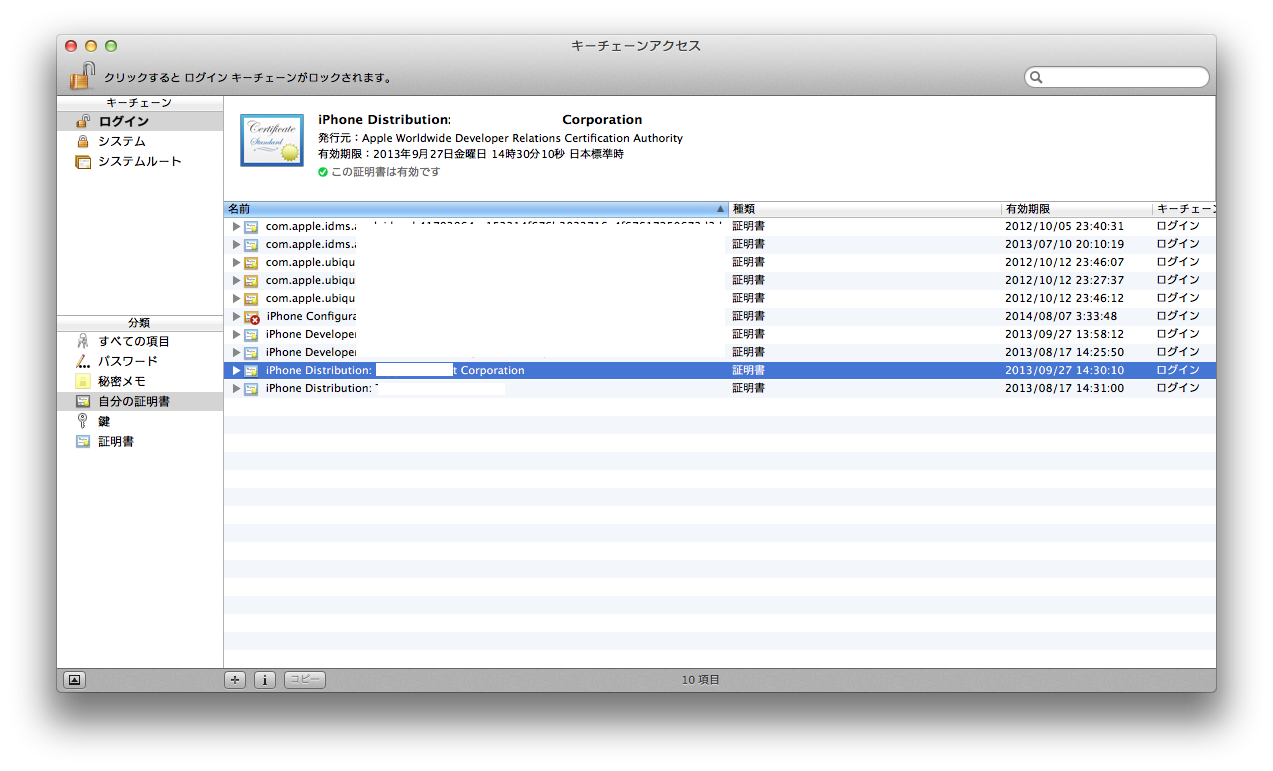Select ログイン keychain label
Image resolution: width=1273 pixels, height=771 pixels.
click(124, 121)
